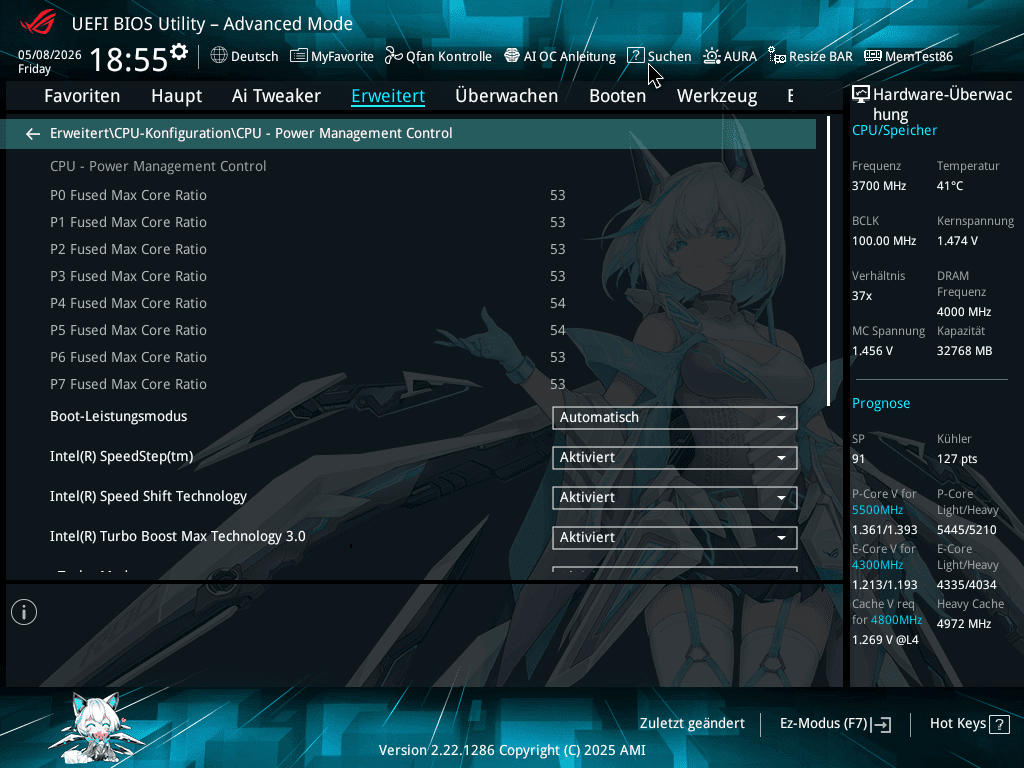Screen dimensions: 1024x768
Task: Click the 18:55 clock display
Action: (129, 60)
